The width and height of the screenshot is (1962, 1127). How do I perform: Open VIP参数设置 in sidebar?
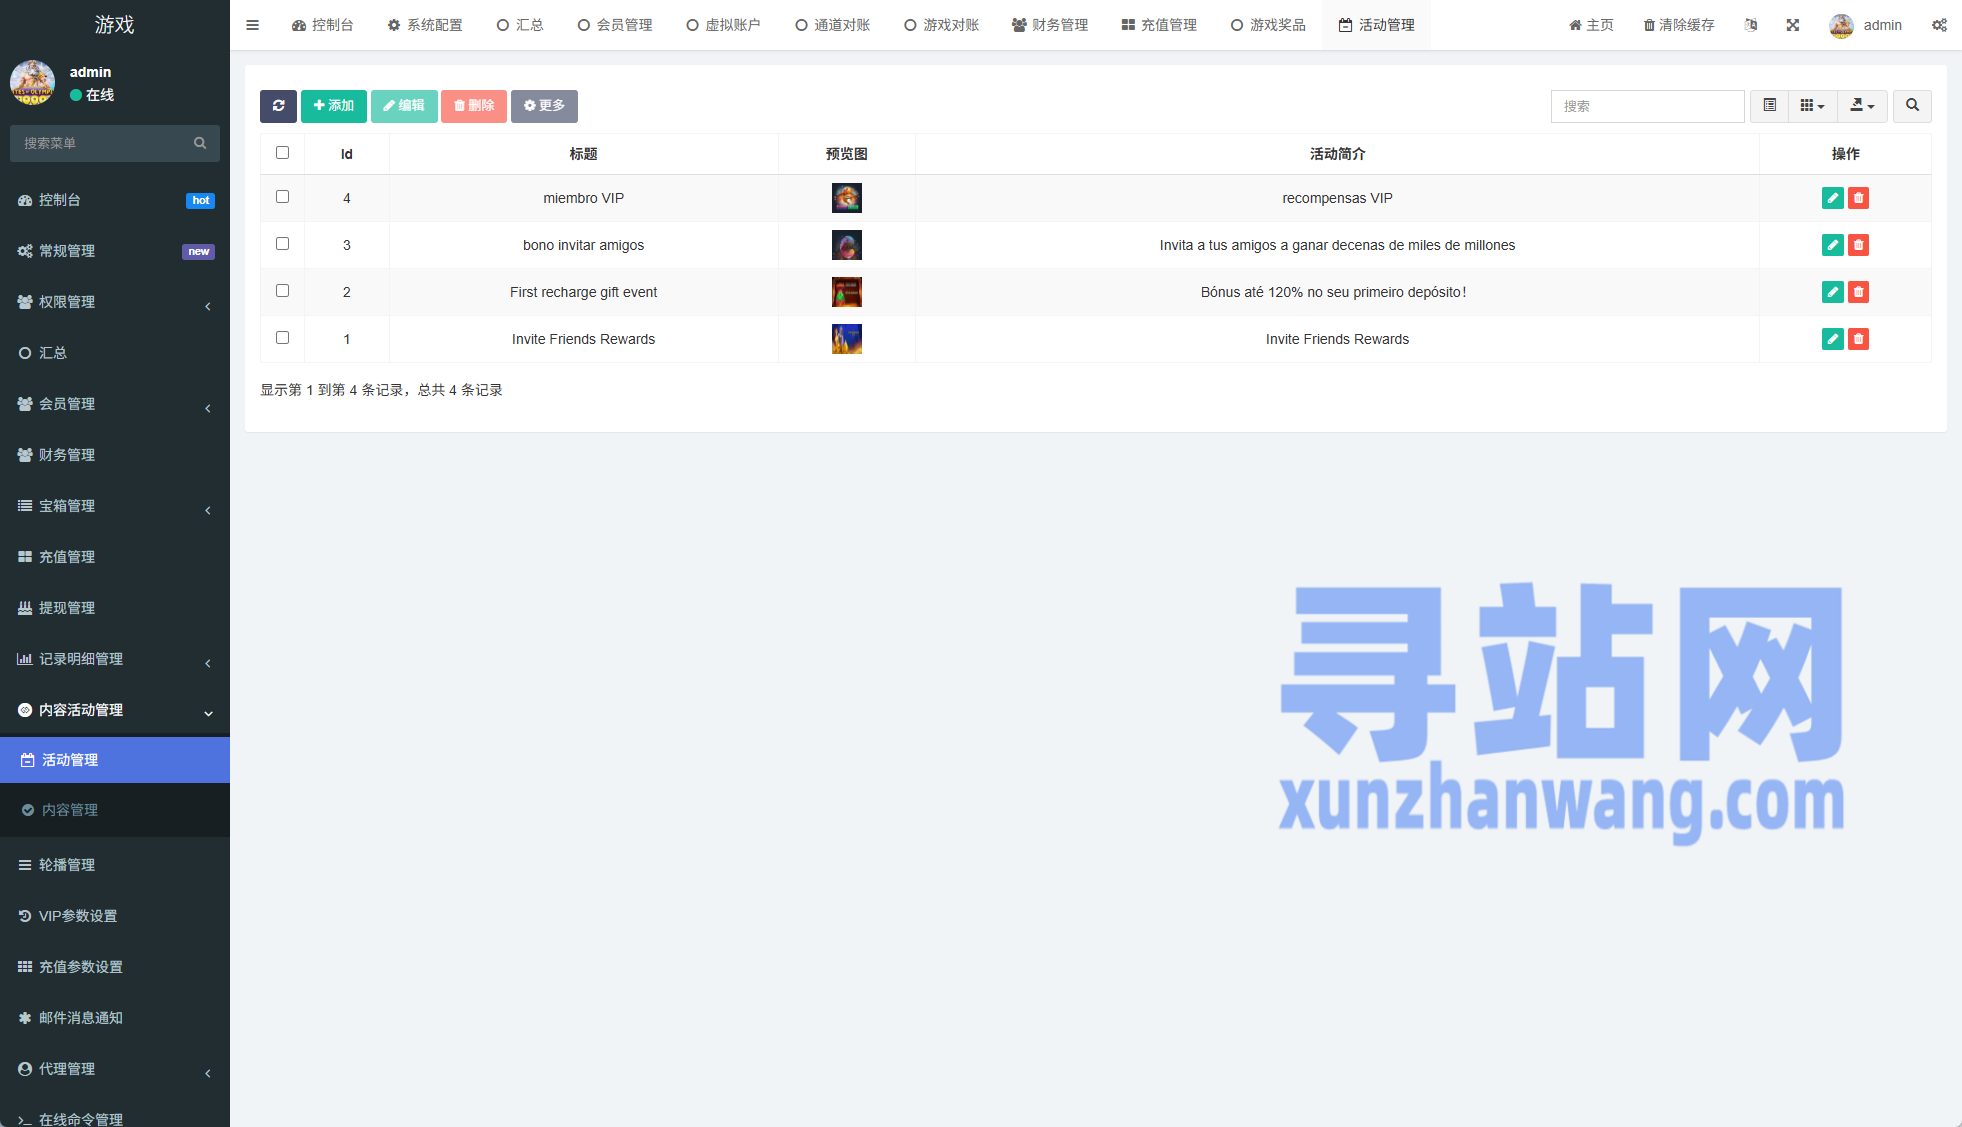(115, 916)
